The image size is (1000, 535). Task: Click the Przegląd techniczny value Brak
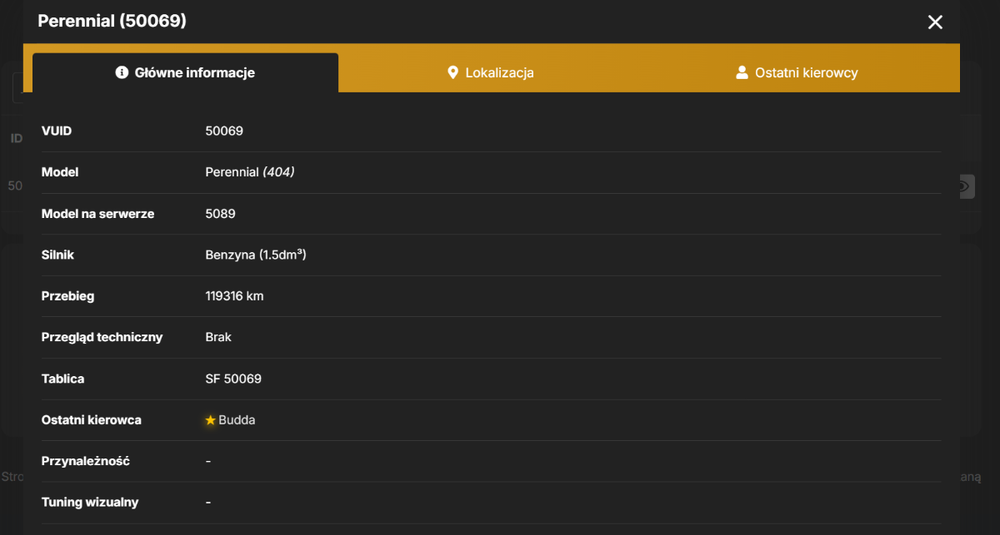coord(218,337)
